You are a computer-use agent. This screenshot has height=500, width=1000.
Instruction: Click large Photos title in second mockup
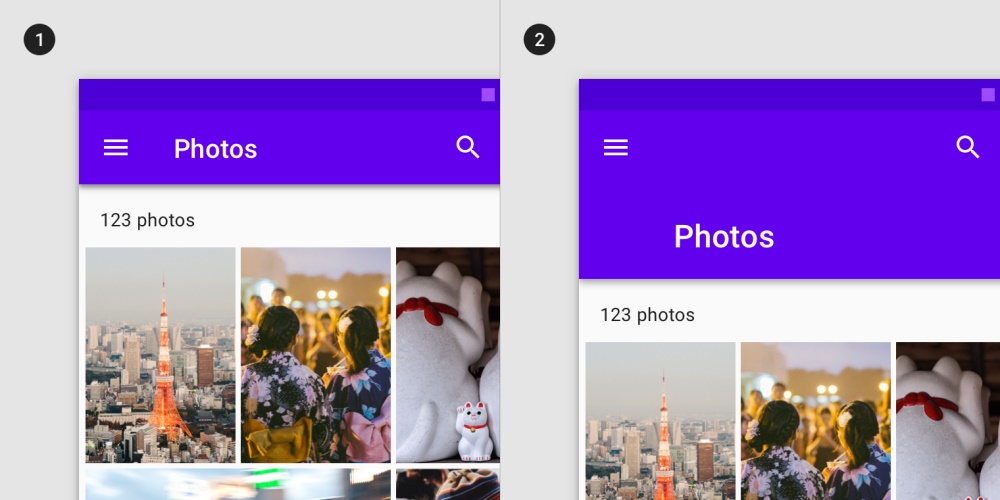(724, 237)
